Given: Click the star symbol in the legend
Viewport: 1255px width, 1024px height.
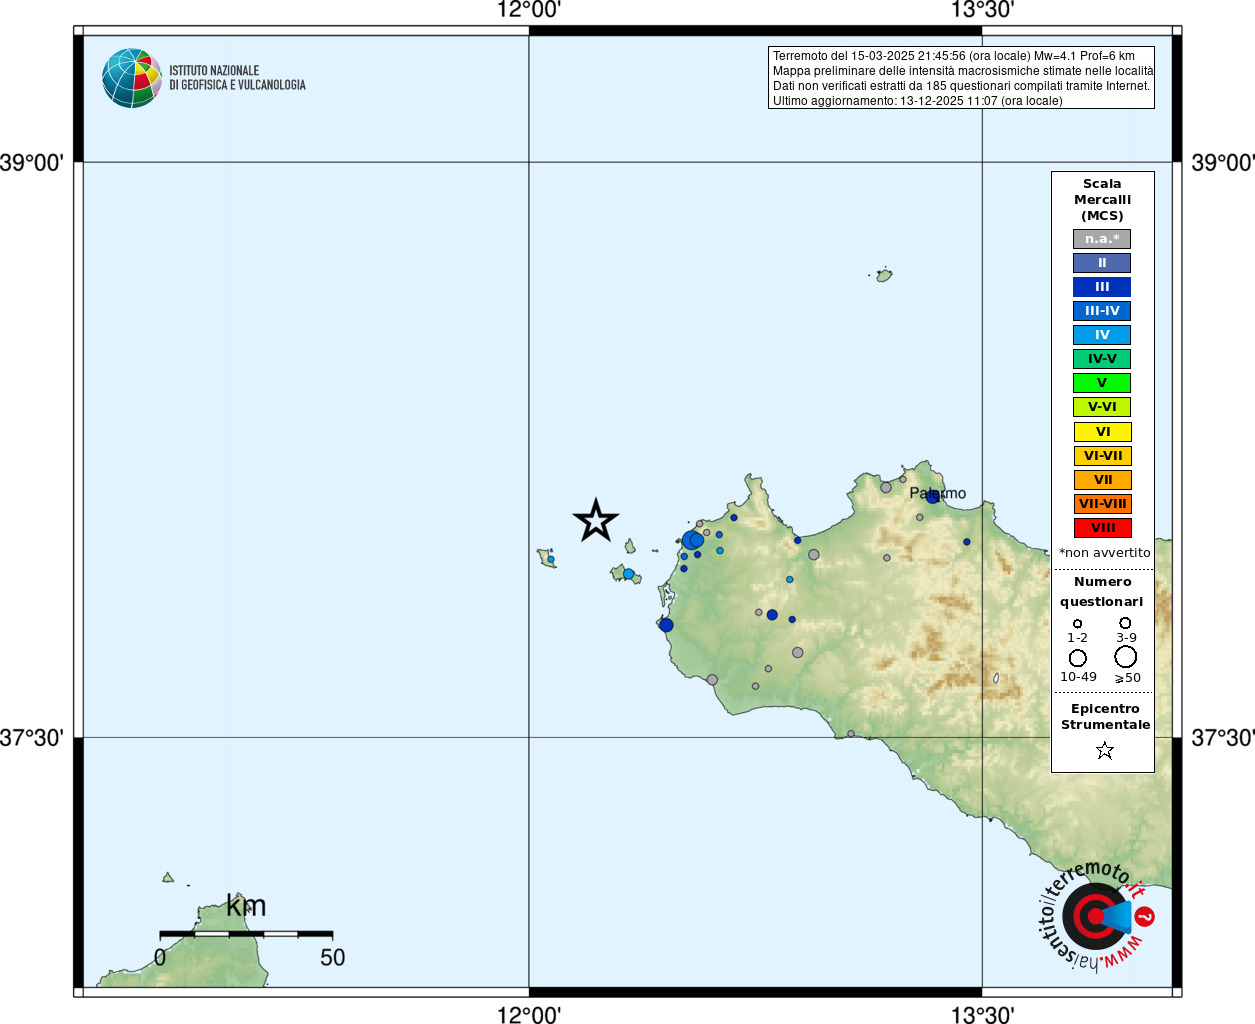Looking at the screenshot, I should pos(1104,750).
